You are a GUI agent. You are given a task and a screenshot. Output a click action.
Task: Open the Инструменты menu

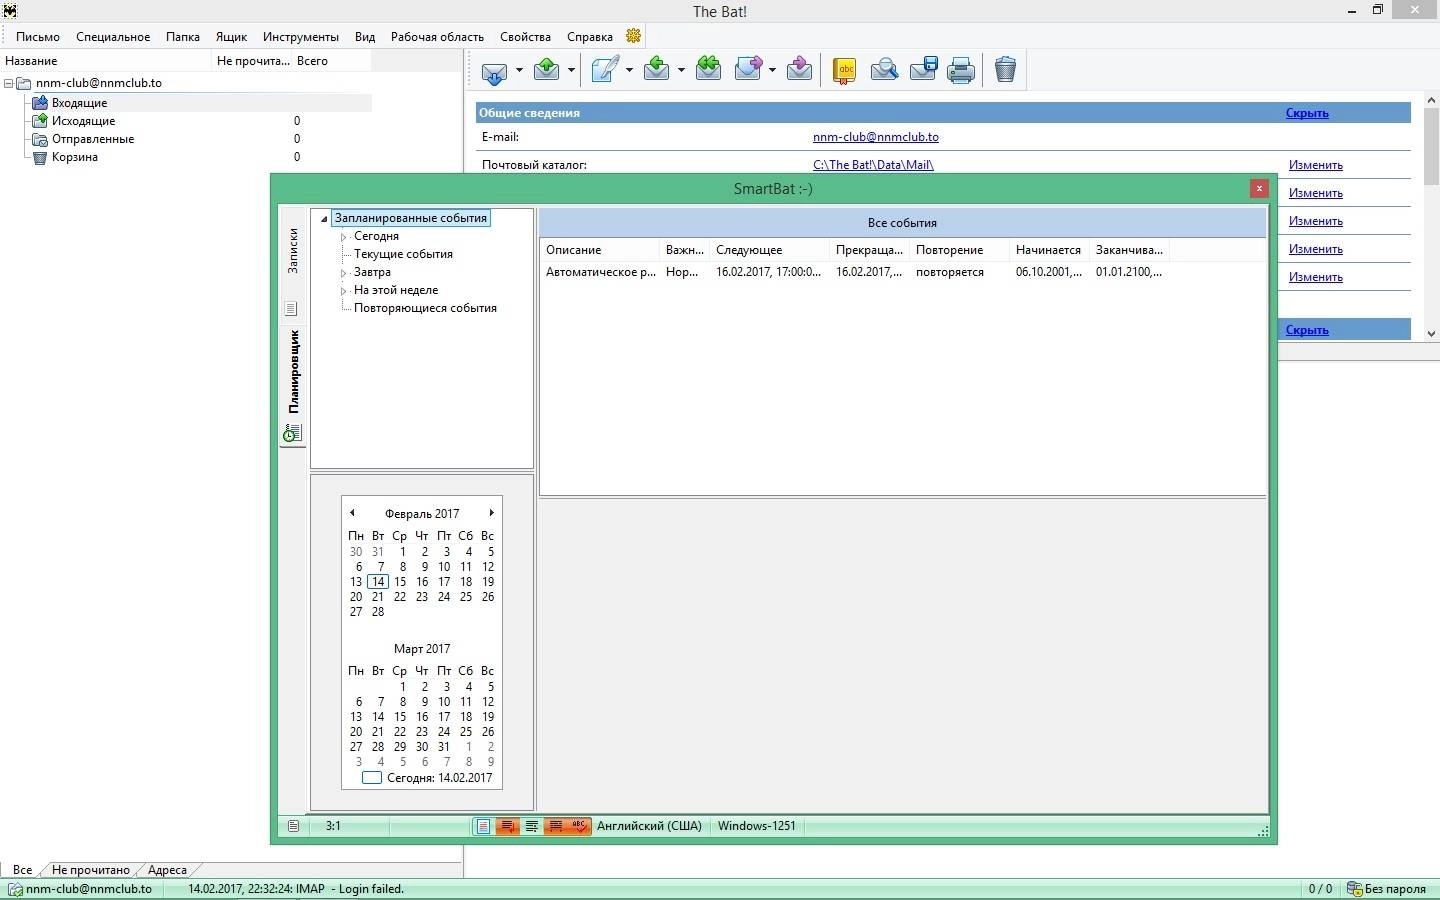pyautogui.click(x=301, y=37)
